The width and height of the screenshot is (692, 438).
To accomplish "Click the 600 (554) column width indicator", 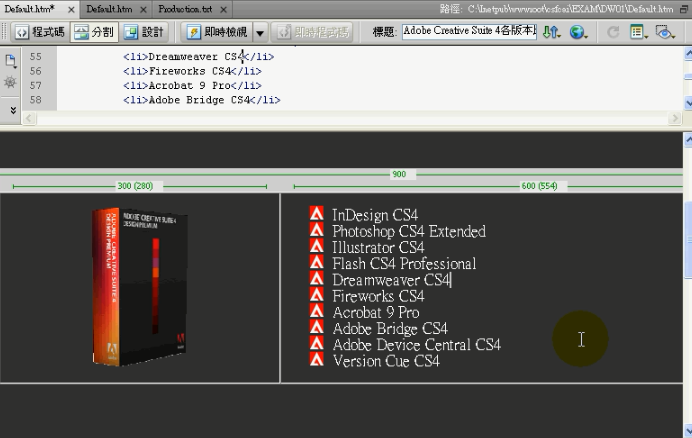I will 539,186.
